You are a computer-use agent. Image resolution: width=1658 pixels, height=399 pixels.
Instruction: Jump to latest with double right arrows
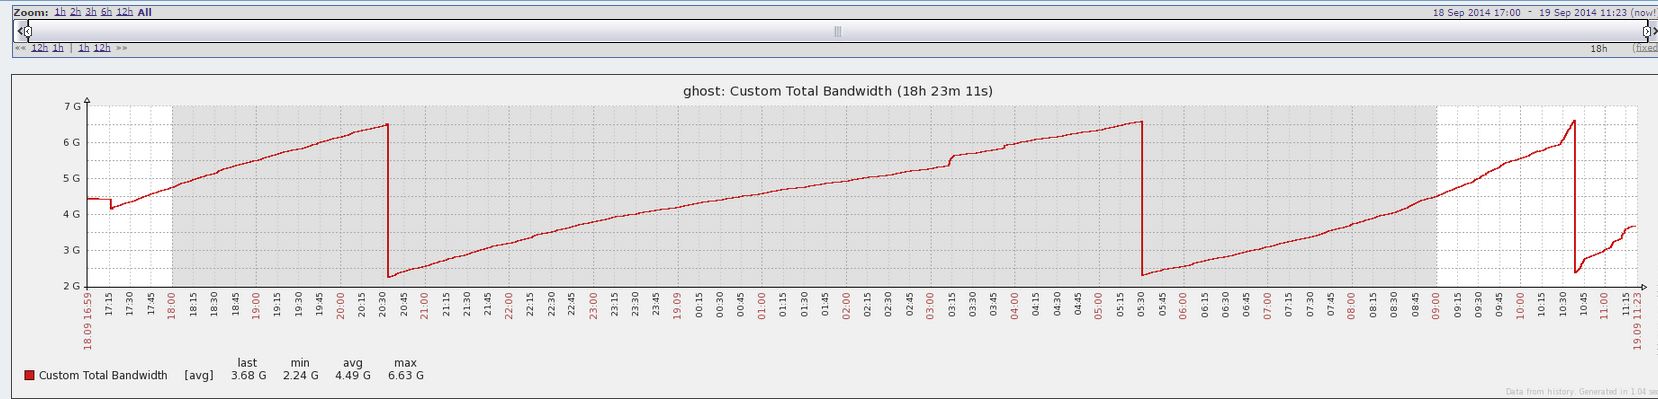click(x=122, y=48)
